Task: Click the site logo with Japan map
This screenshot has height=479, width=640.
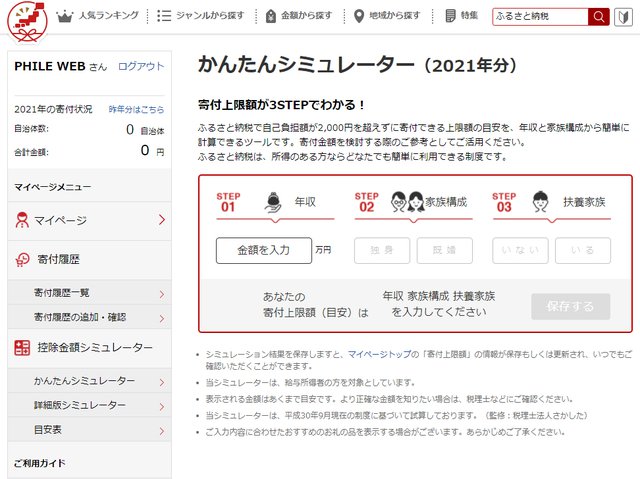Action: pos(27,22)
